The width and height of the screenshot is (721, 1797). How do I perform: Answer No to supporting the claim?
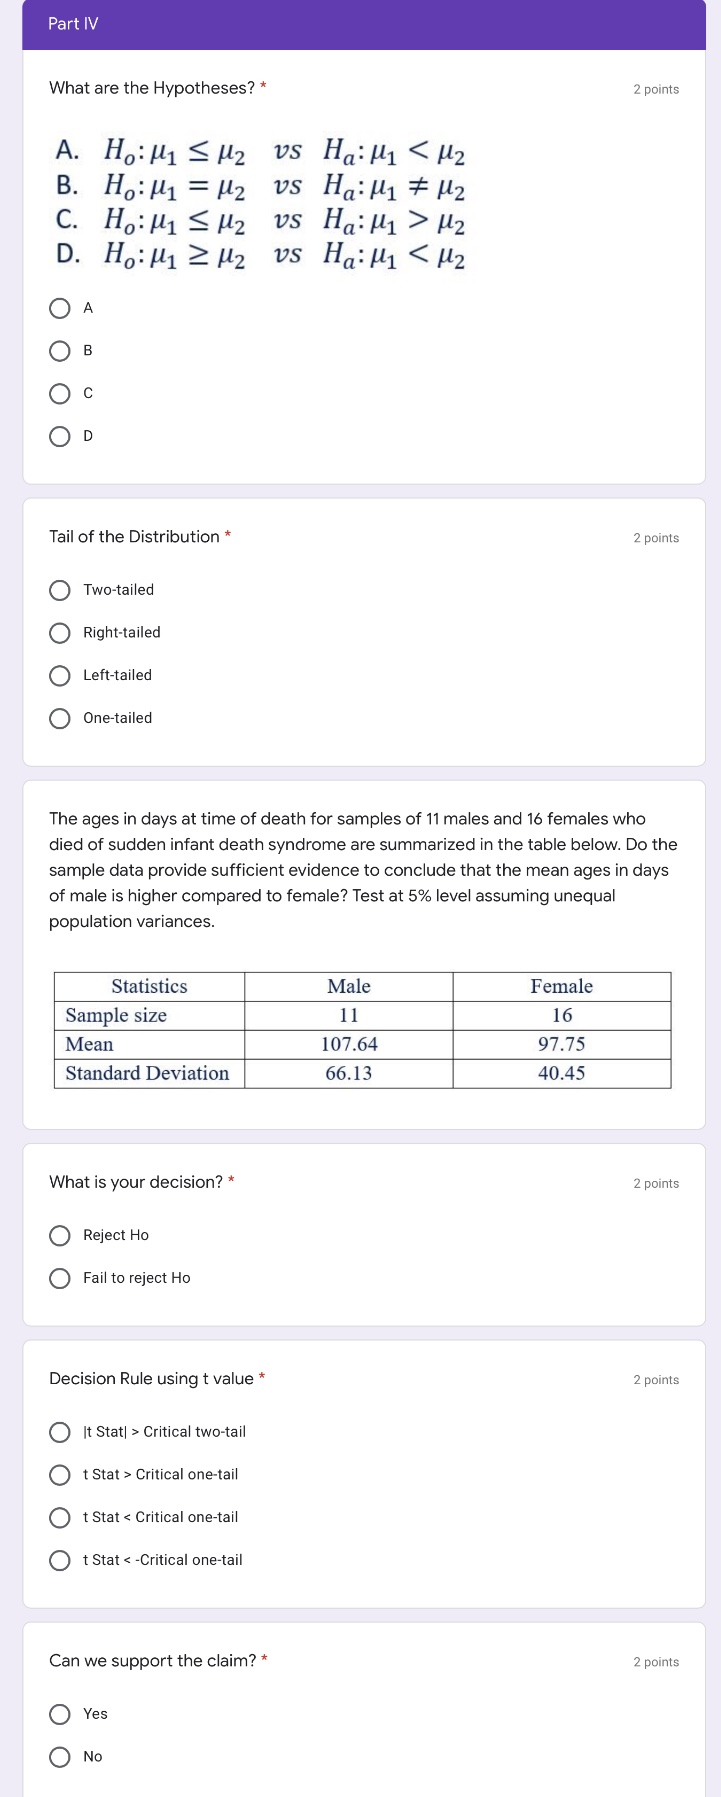[60, 1757]
